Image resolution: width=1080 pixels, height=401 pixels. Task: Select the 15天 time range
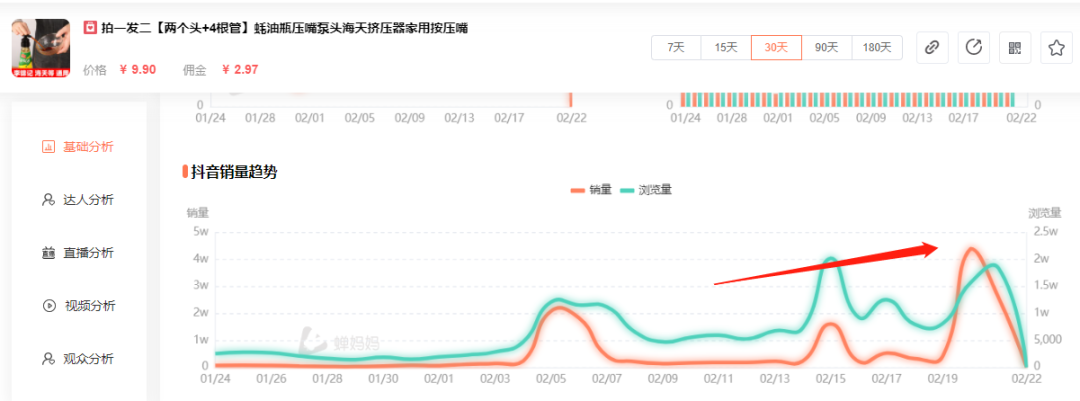click(726, 48)
